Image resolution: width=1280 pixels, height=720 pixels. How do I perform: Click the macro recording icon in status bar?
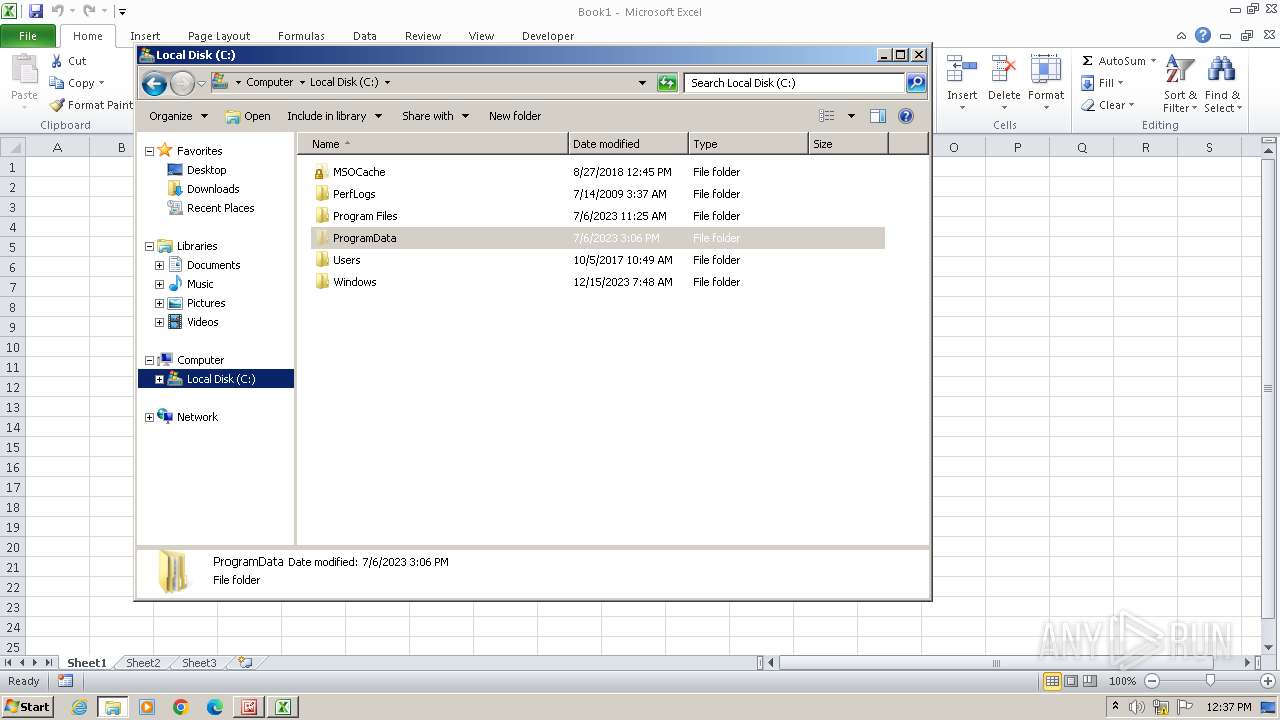click(x=66, y=681)
